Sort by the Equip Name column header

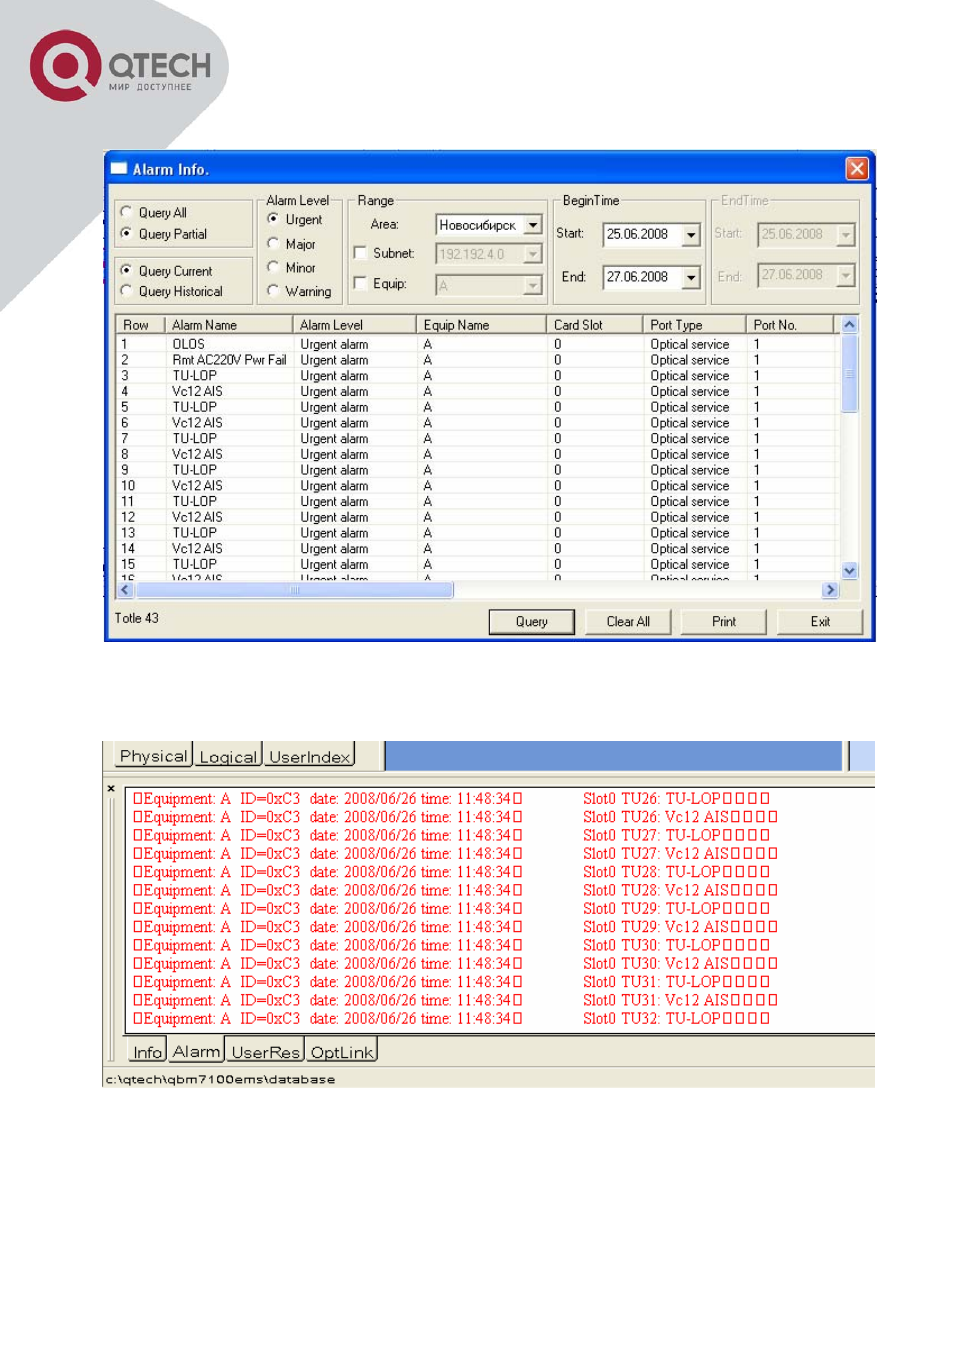click(482, 325)
